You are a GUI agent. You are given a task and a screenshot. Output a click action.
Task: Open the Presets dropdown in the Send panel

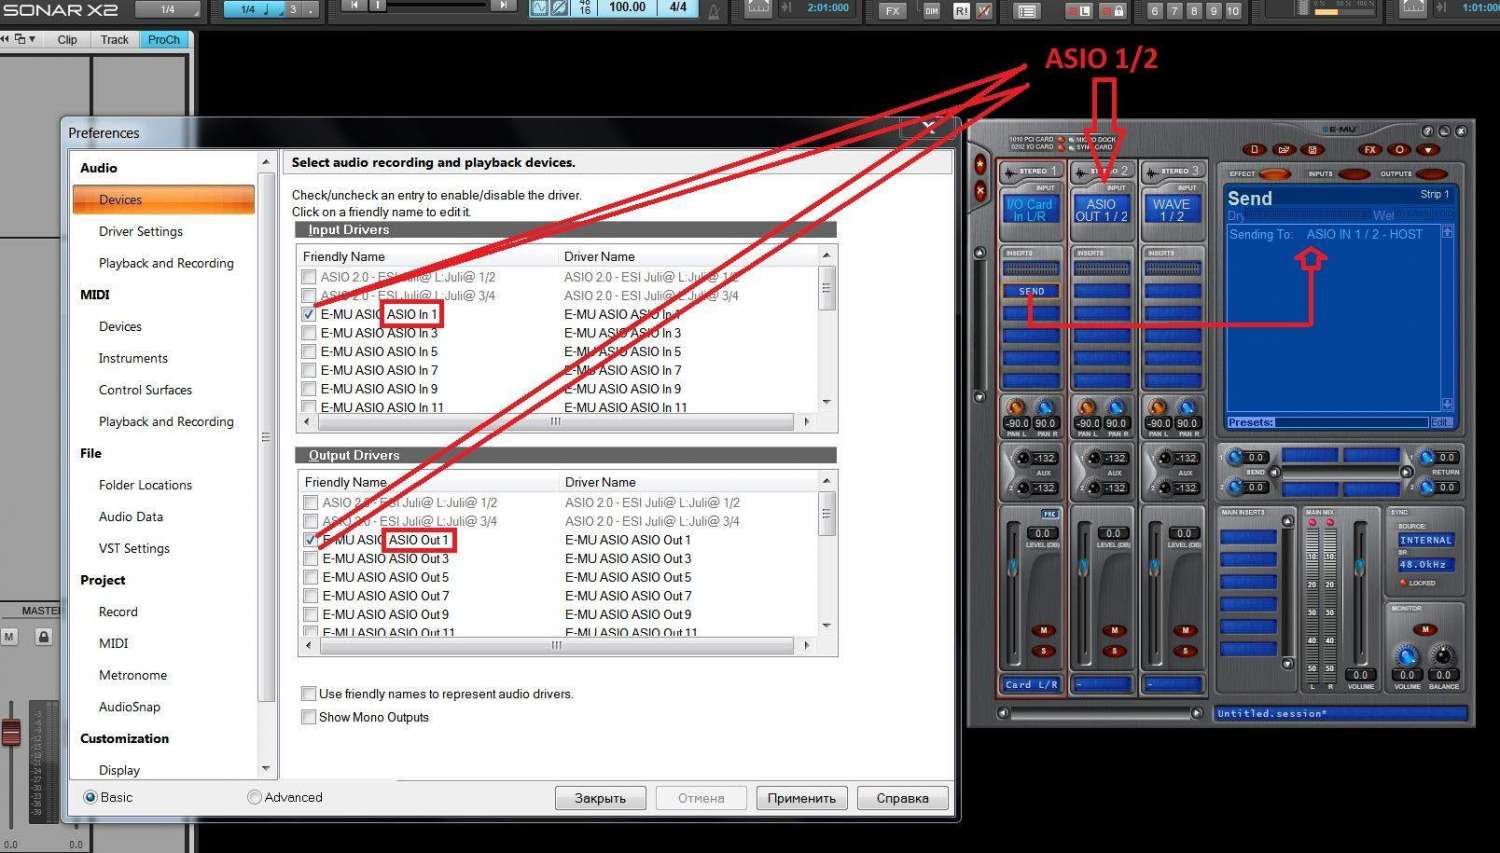[1328, 422]
